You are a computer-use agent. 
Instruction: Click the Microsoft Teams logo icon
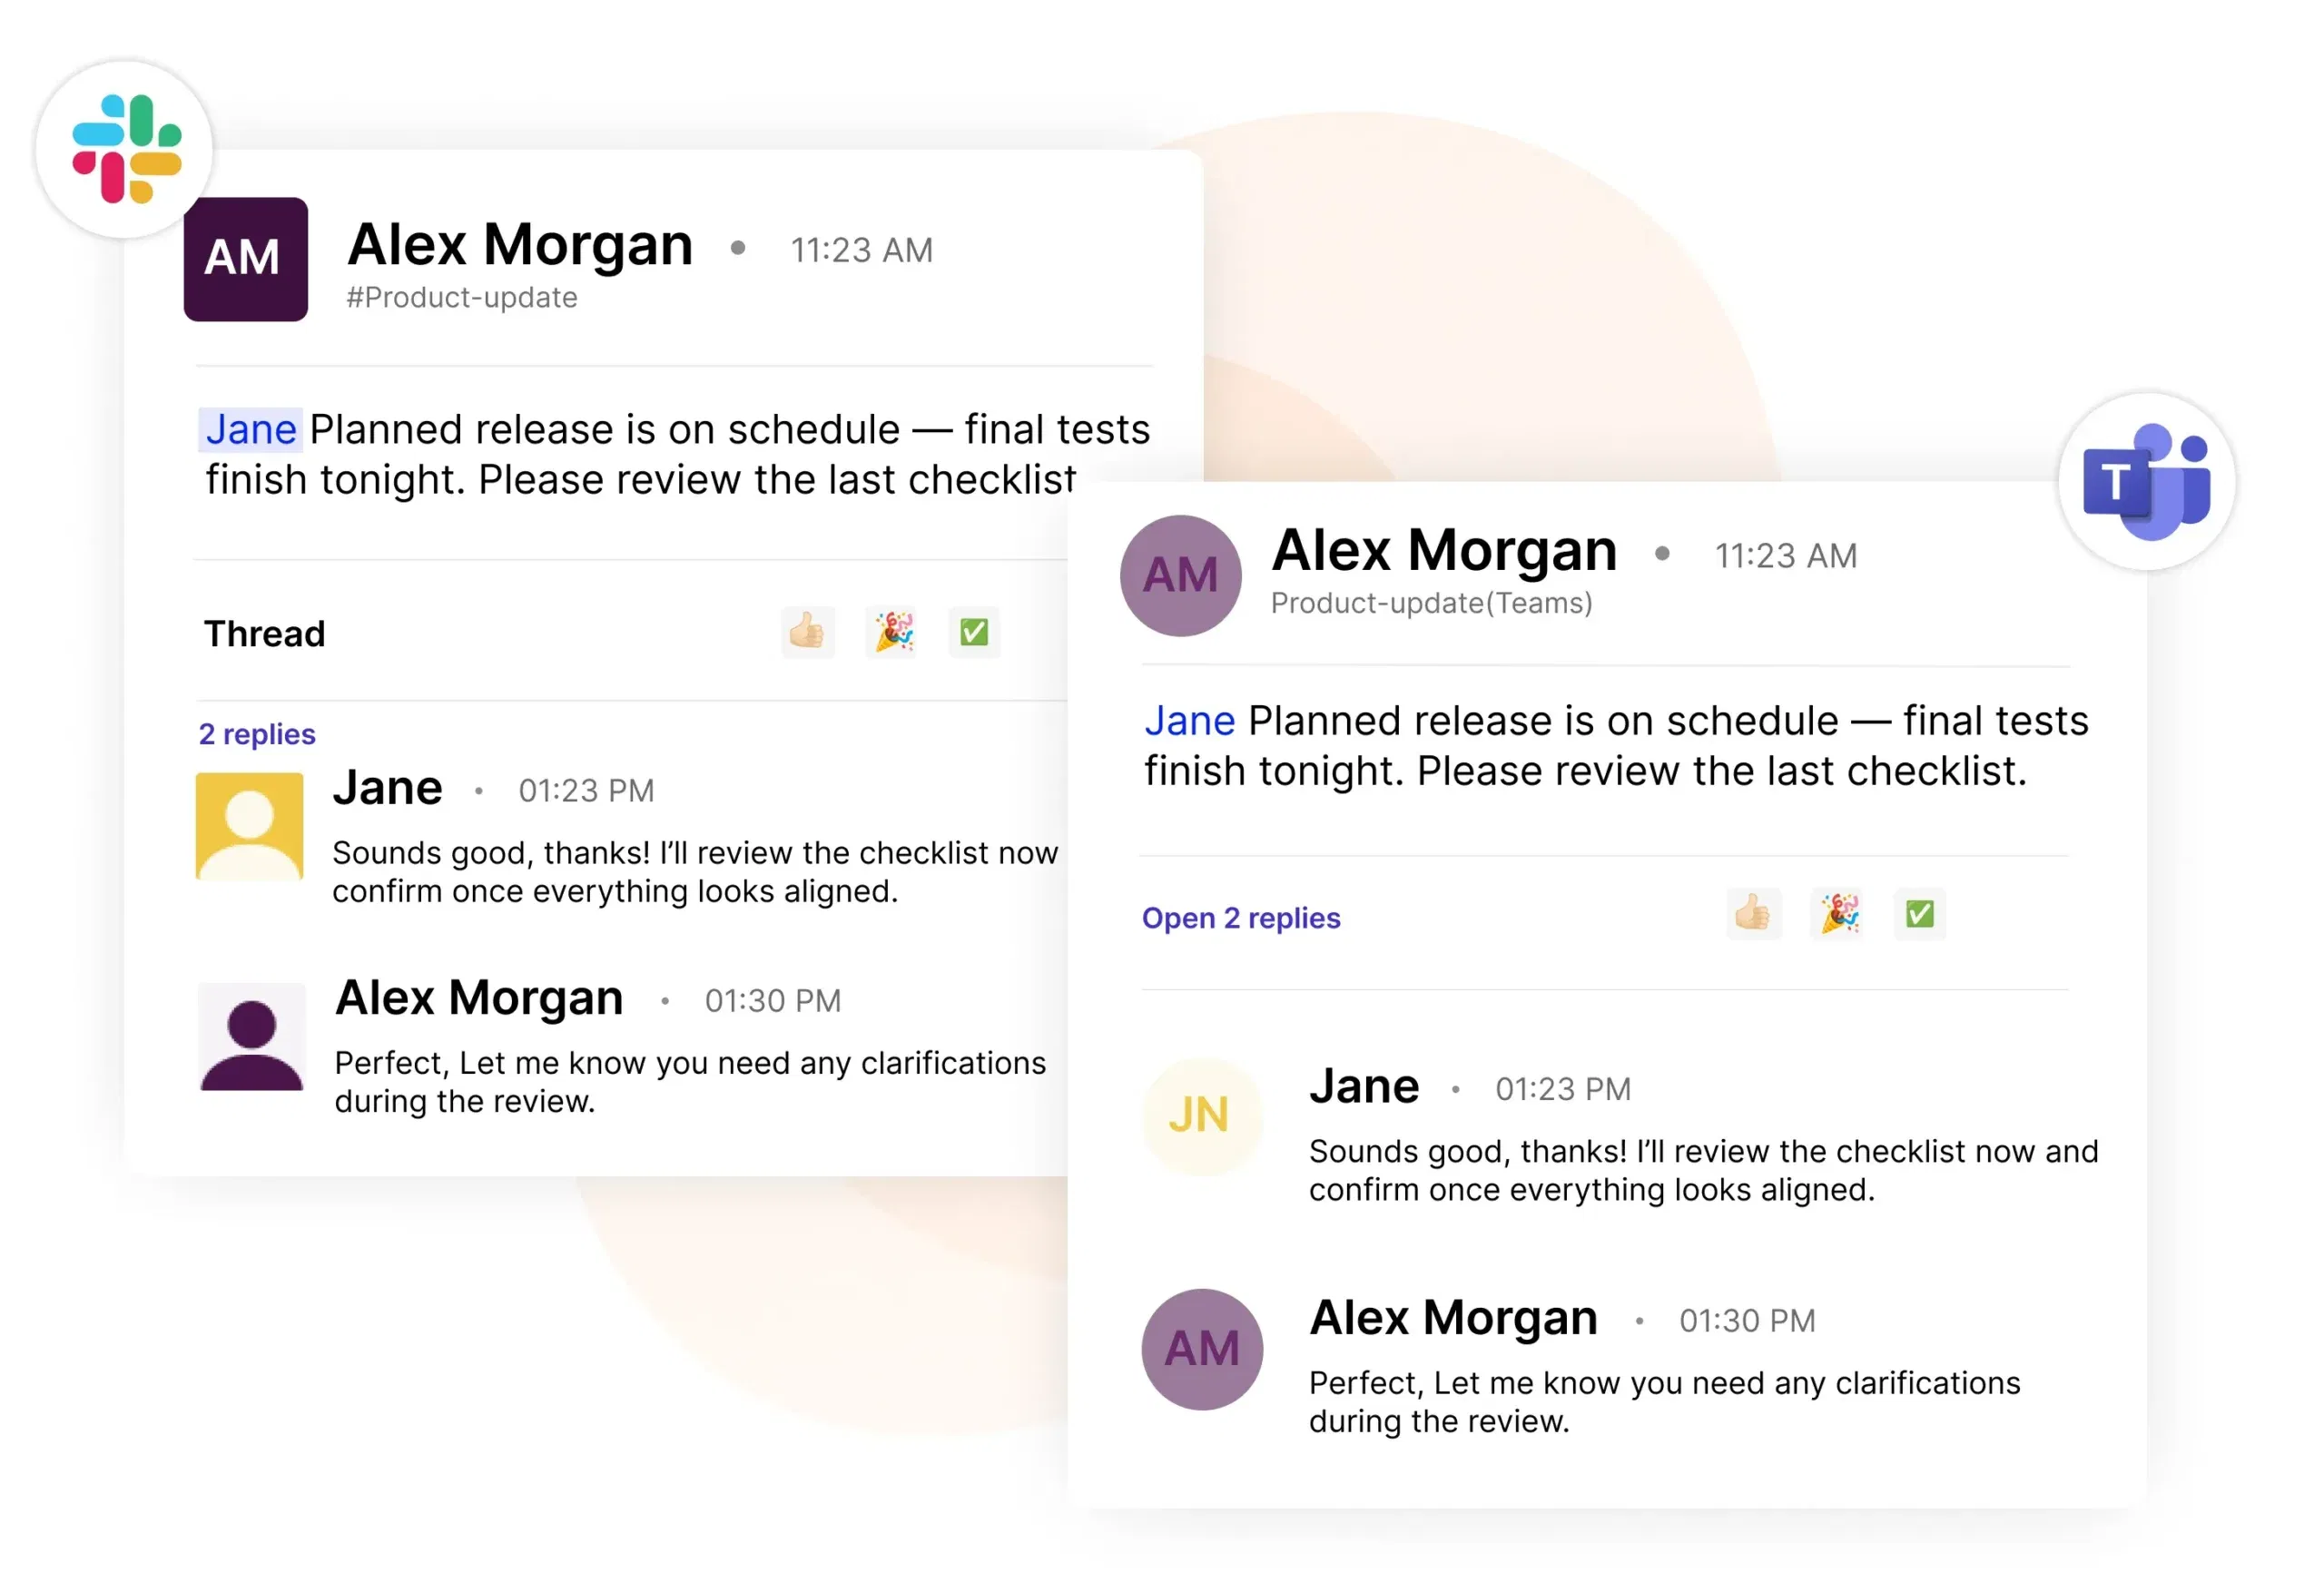(x=2146, y=482)
